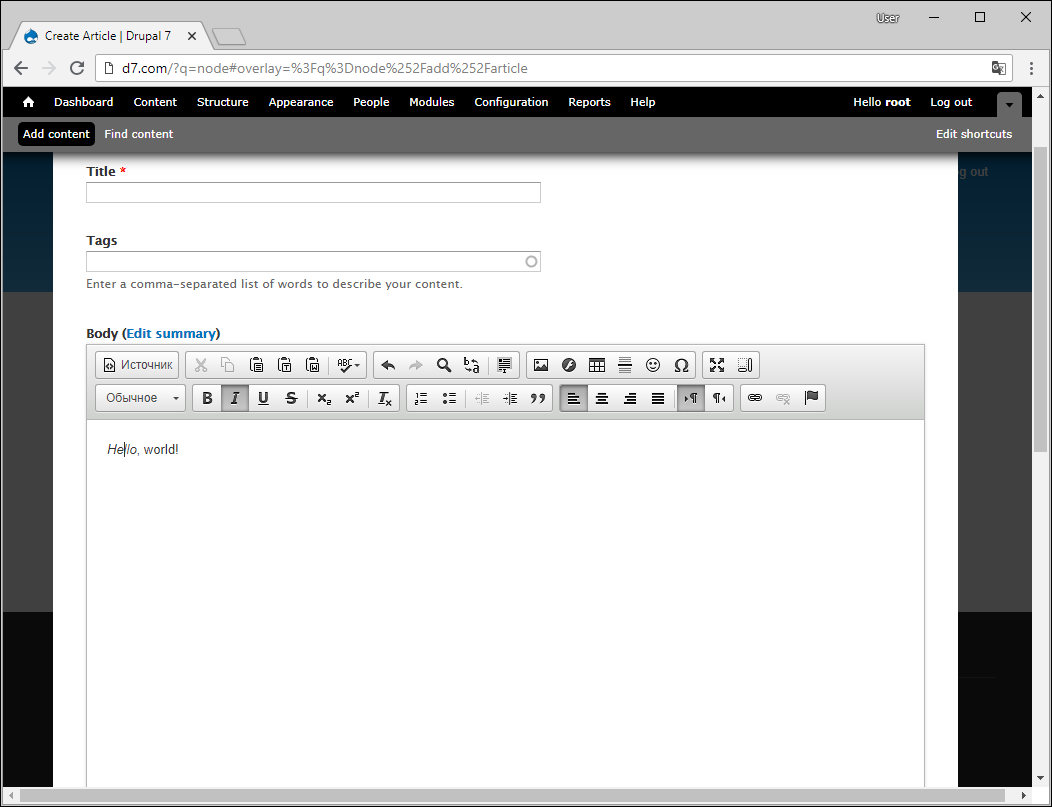The height and width of the screenshot is (807, 1052).
Task: Insert a block quote
Action: pos(538,398)
